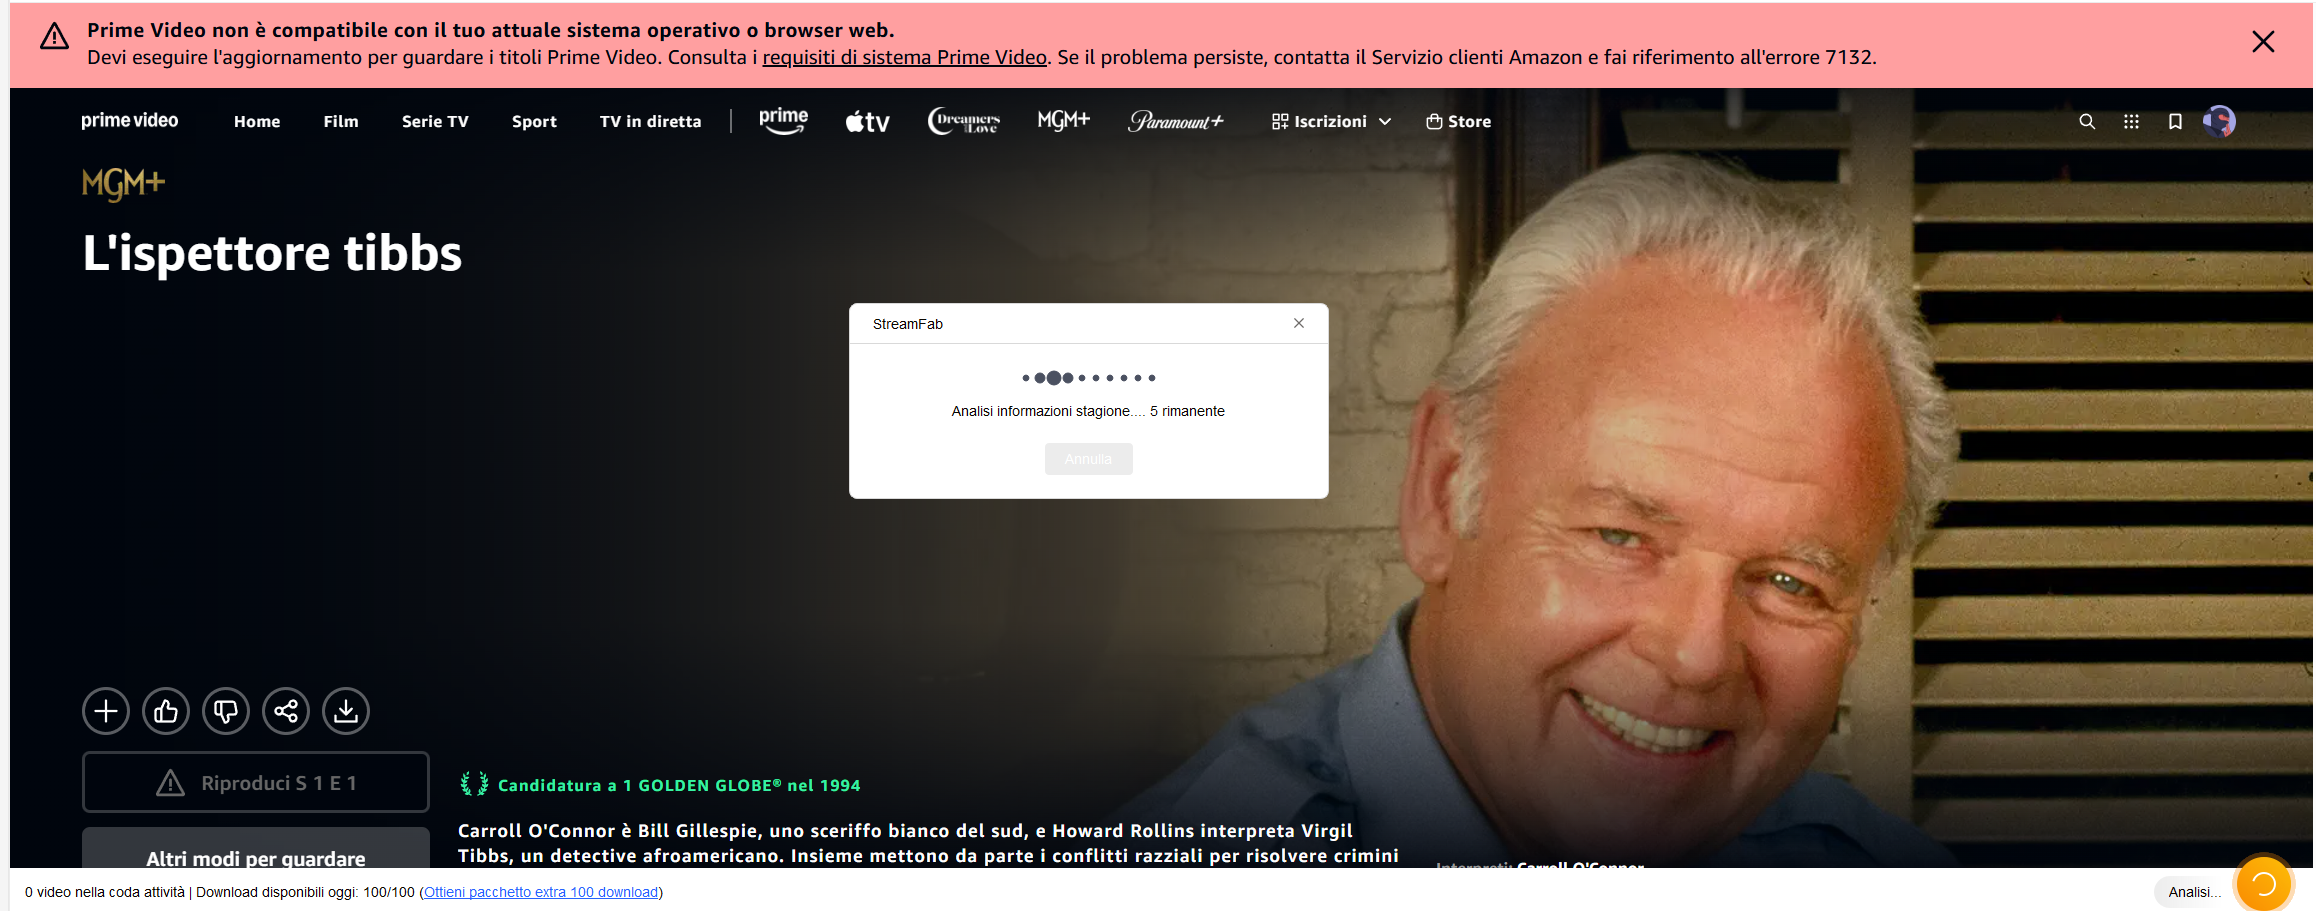2316x911 pixels.
Task: Open the Dreamers Love channel
Action: [x=964, y=121]
